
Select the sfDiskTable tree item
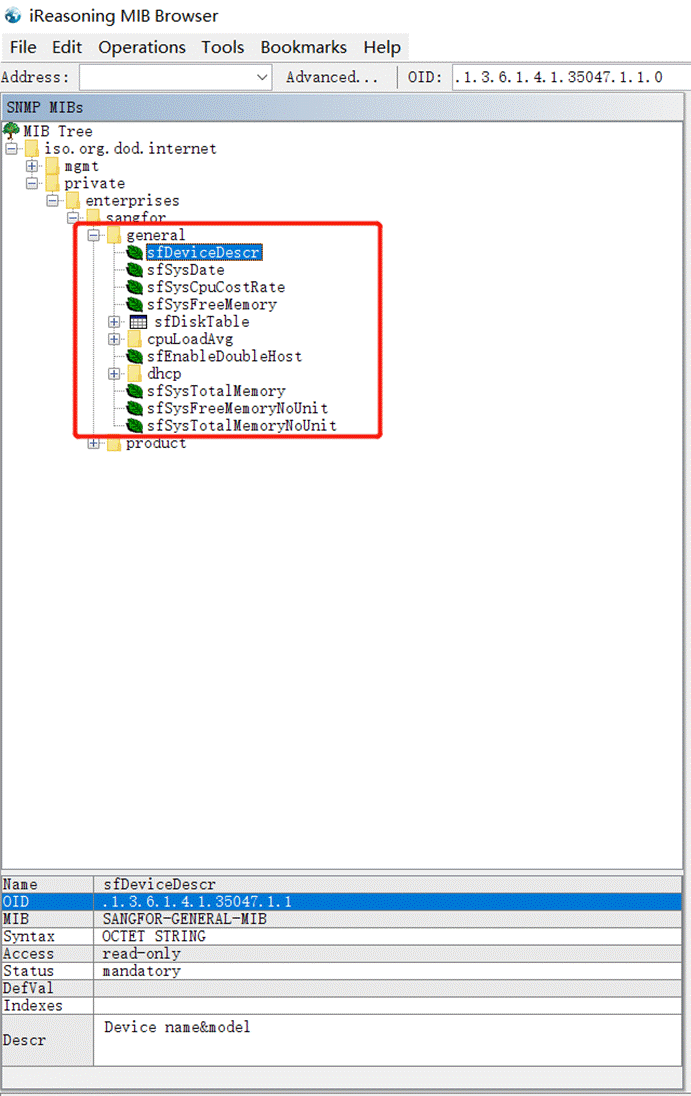coord(202,322)
